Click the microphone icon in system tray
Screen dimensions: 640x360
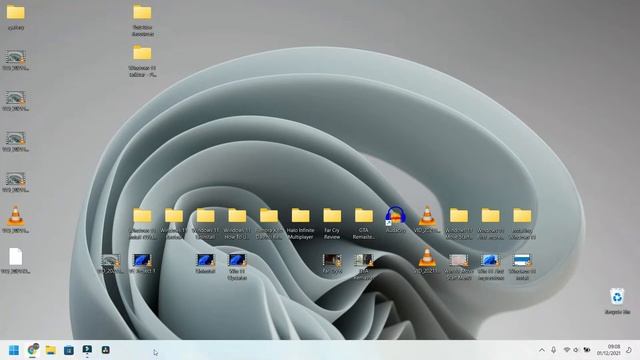tap(553, 350)
